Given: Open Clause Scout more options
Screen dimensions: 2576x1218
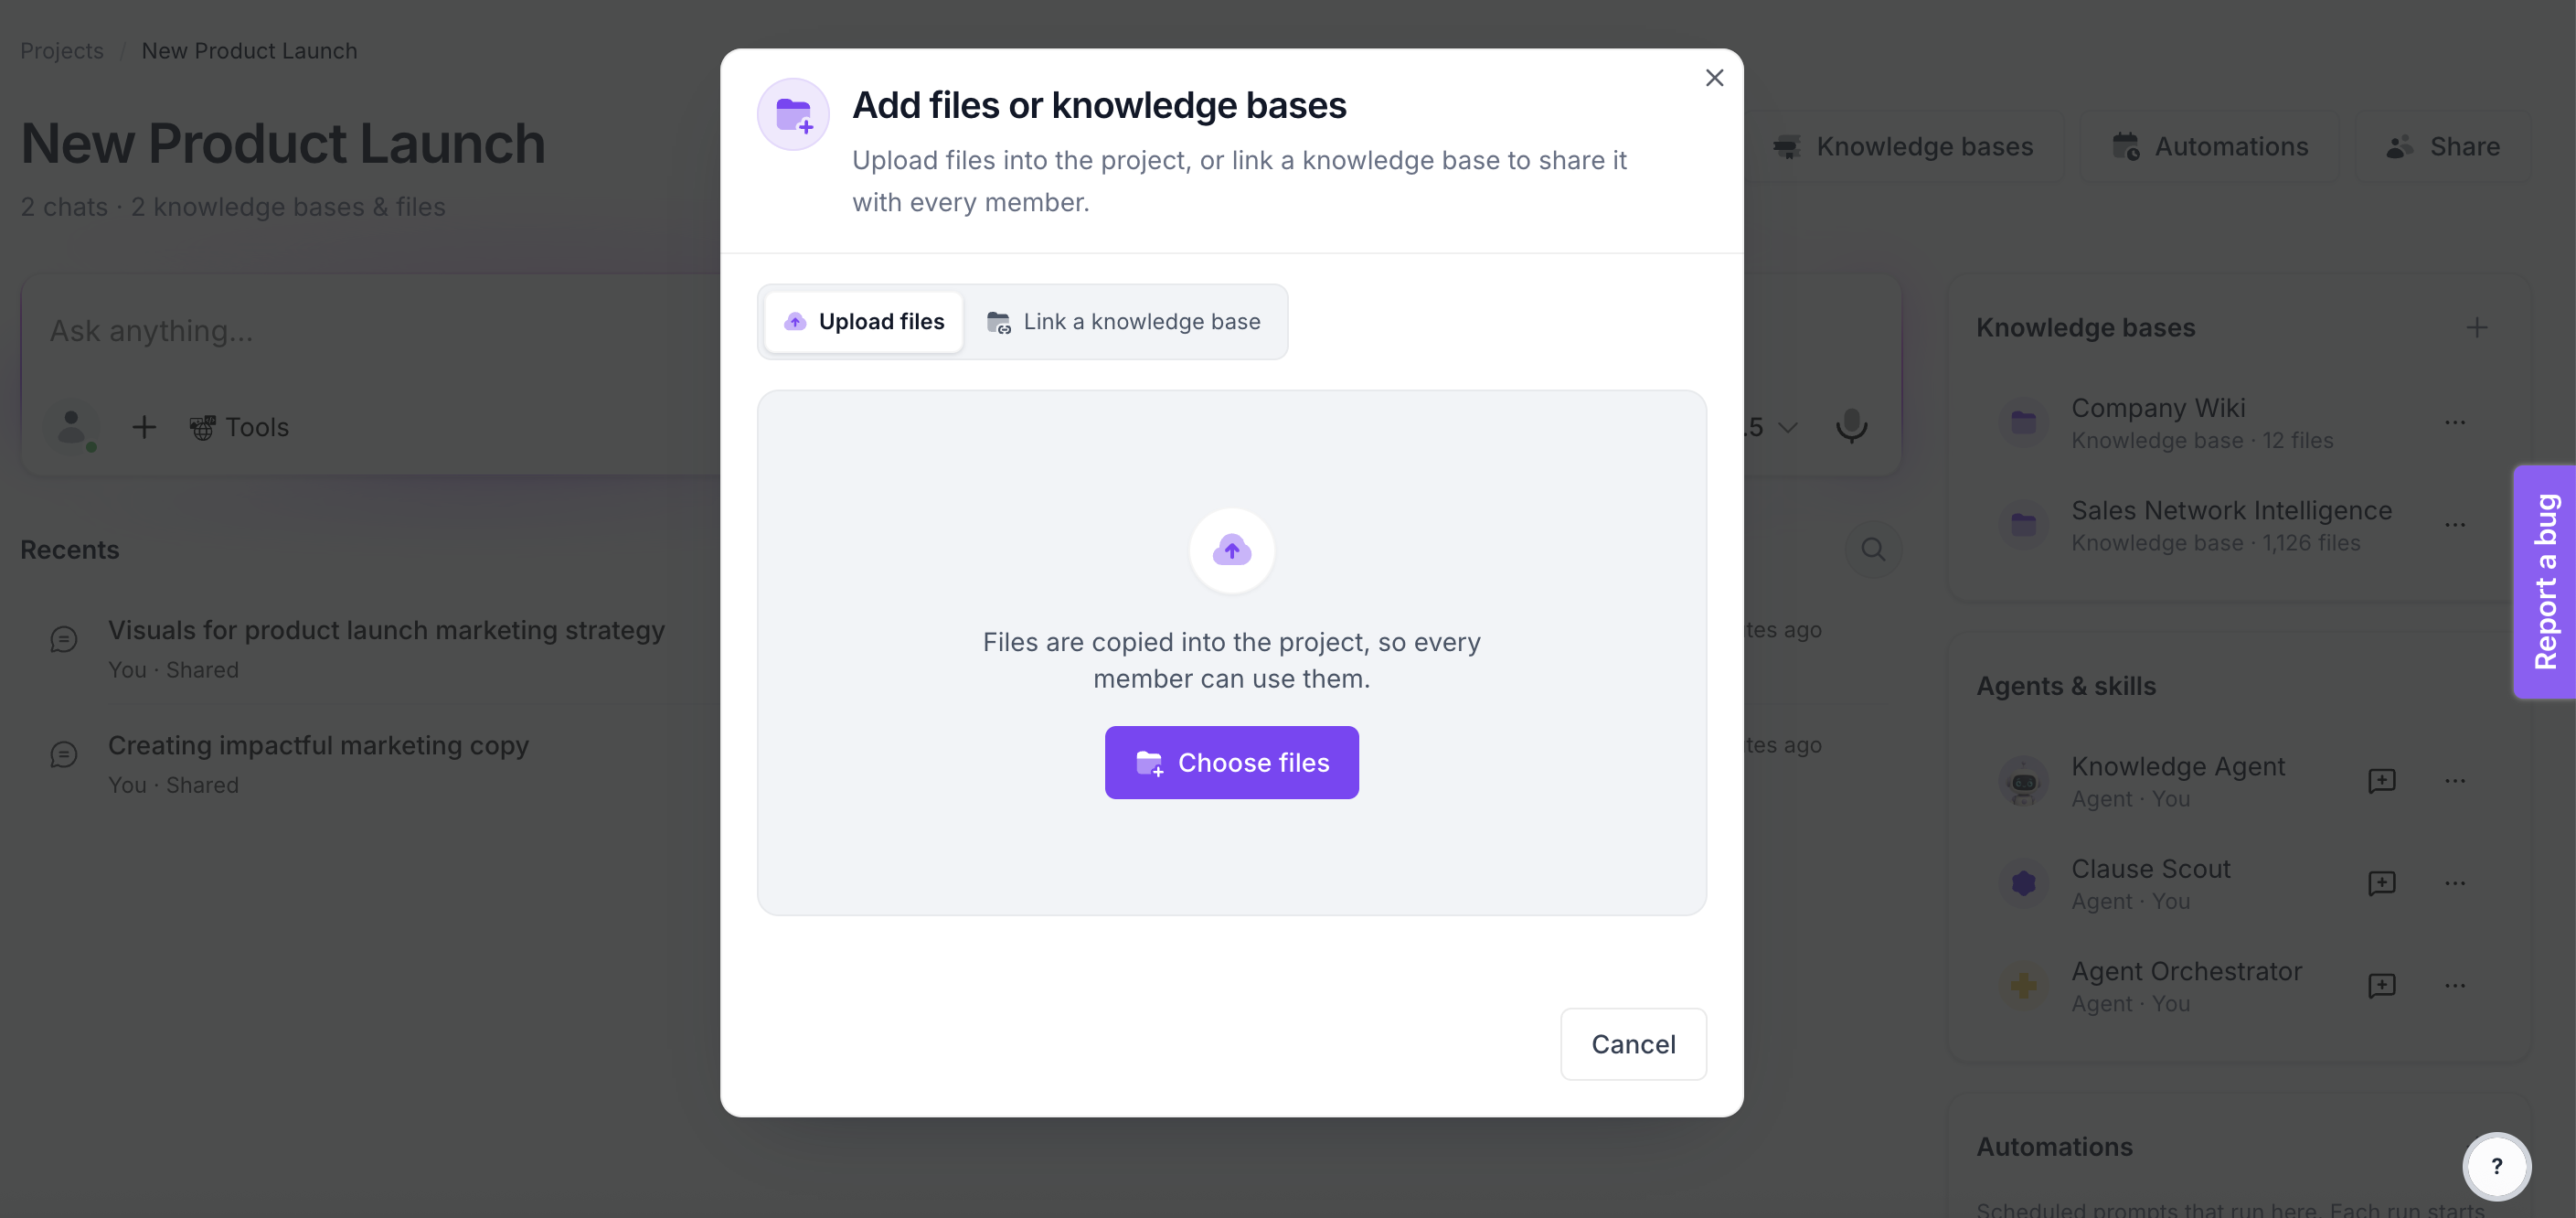Looking at the screenshot, I should 2454,883.
